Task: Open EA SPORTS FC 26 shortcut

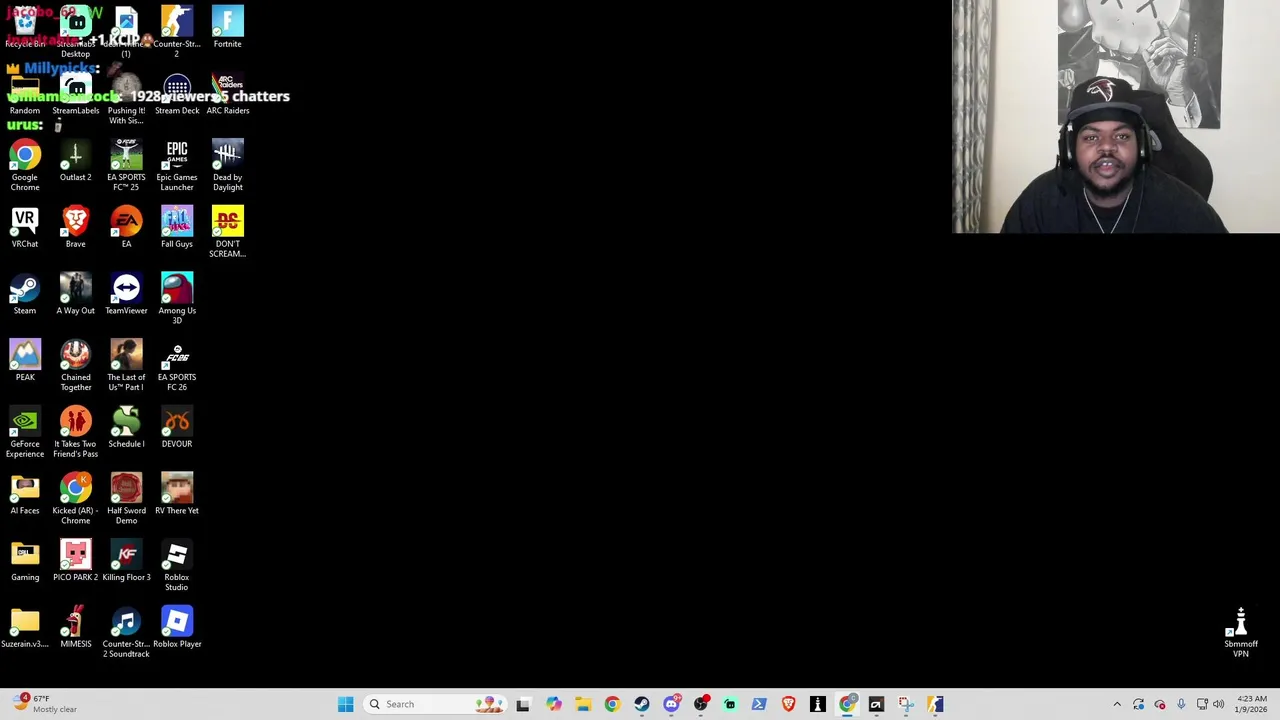Action: (x=177, y=366)
